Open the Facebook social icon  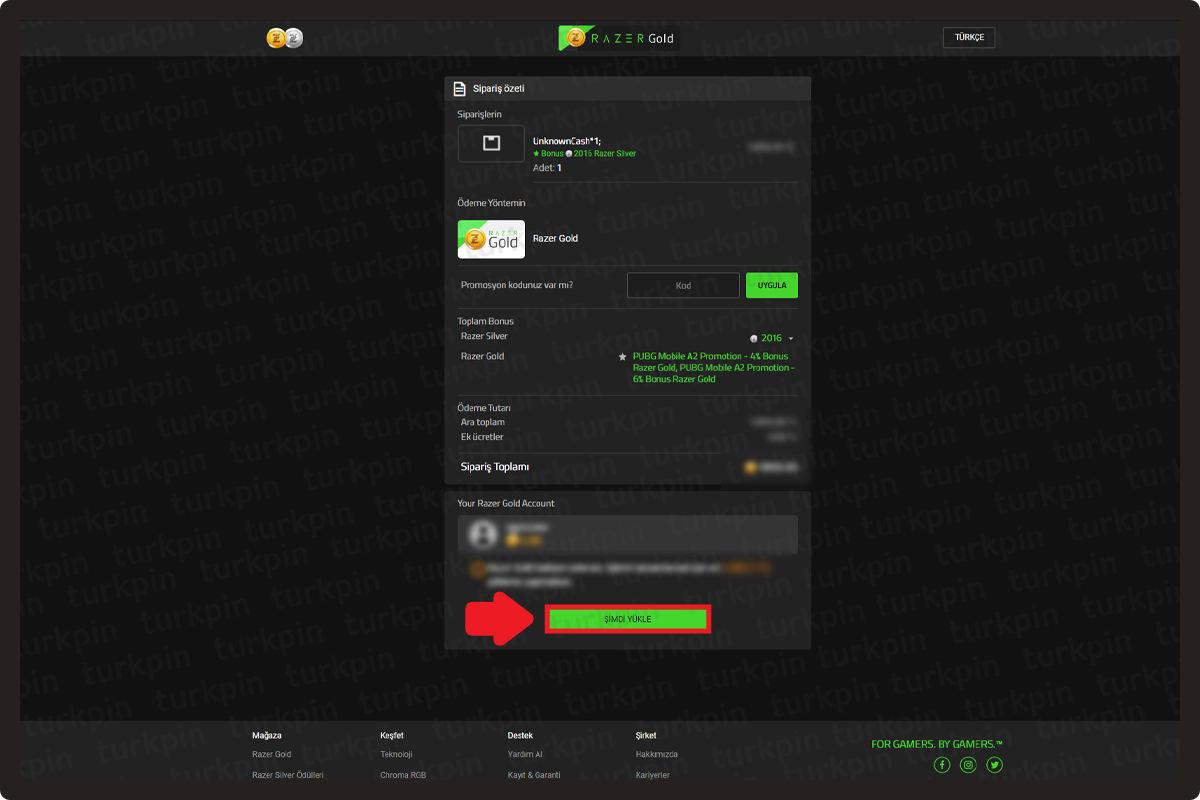point(941,765)
